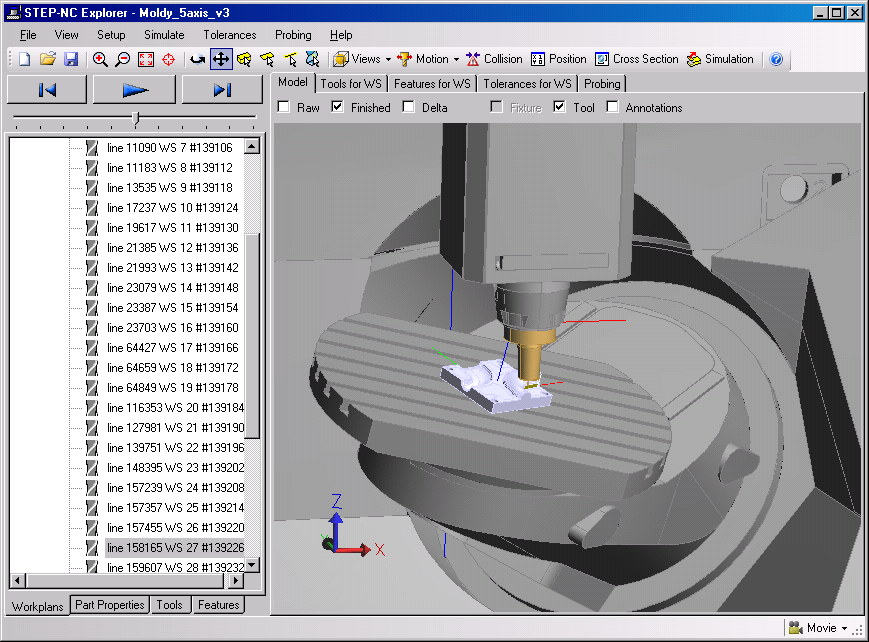Image resolution: width=869 pixels, height=642 pixels.
Task: Click the Rotate view arrow icon
Action: point(196,59)
